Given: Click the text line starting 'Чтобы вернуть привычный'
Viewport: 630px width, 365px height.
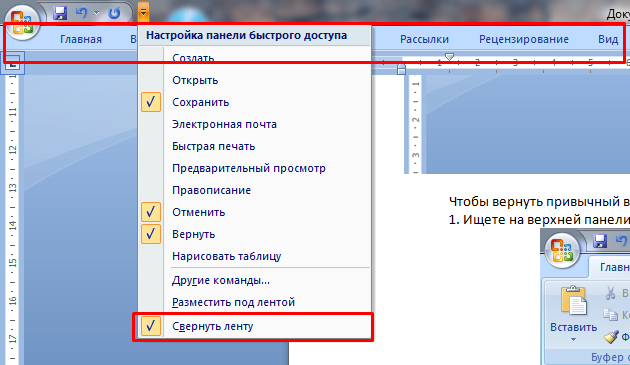Looking at the screenshot, I should (x=539, y=201).
